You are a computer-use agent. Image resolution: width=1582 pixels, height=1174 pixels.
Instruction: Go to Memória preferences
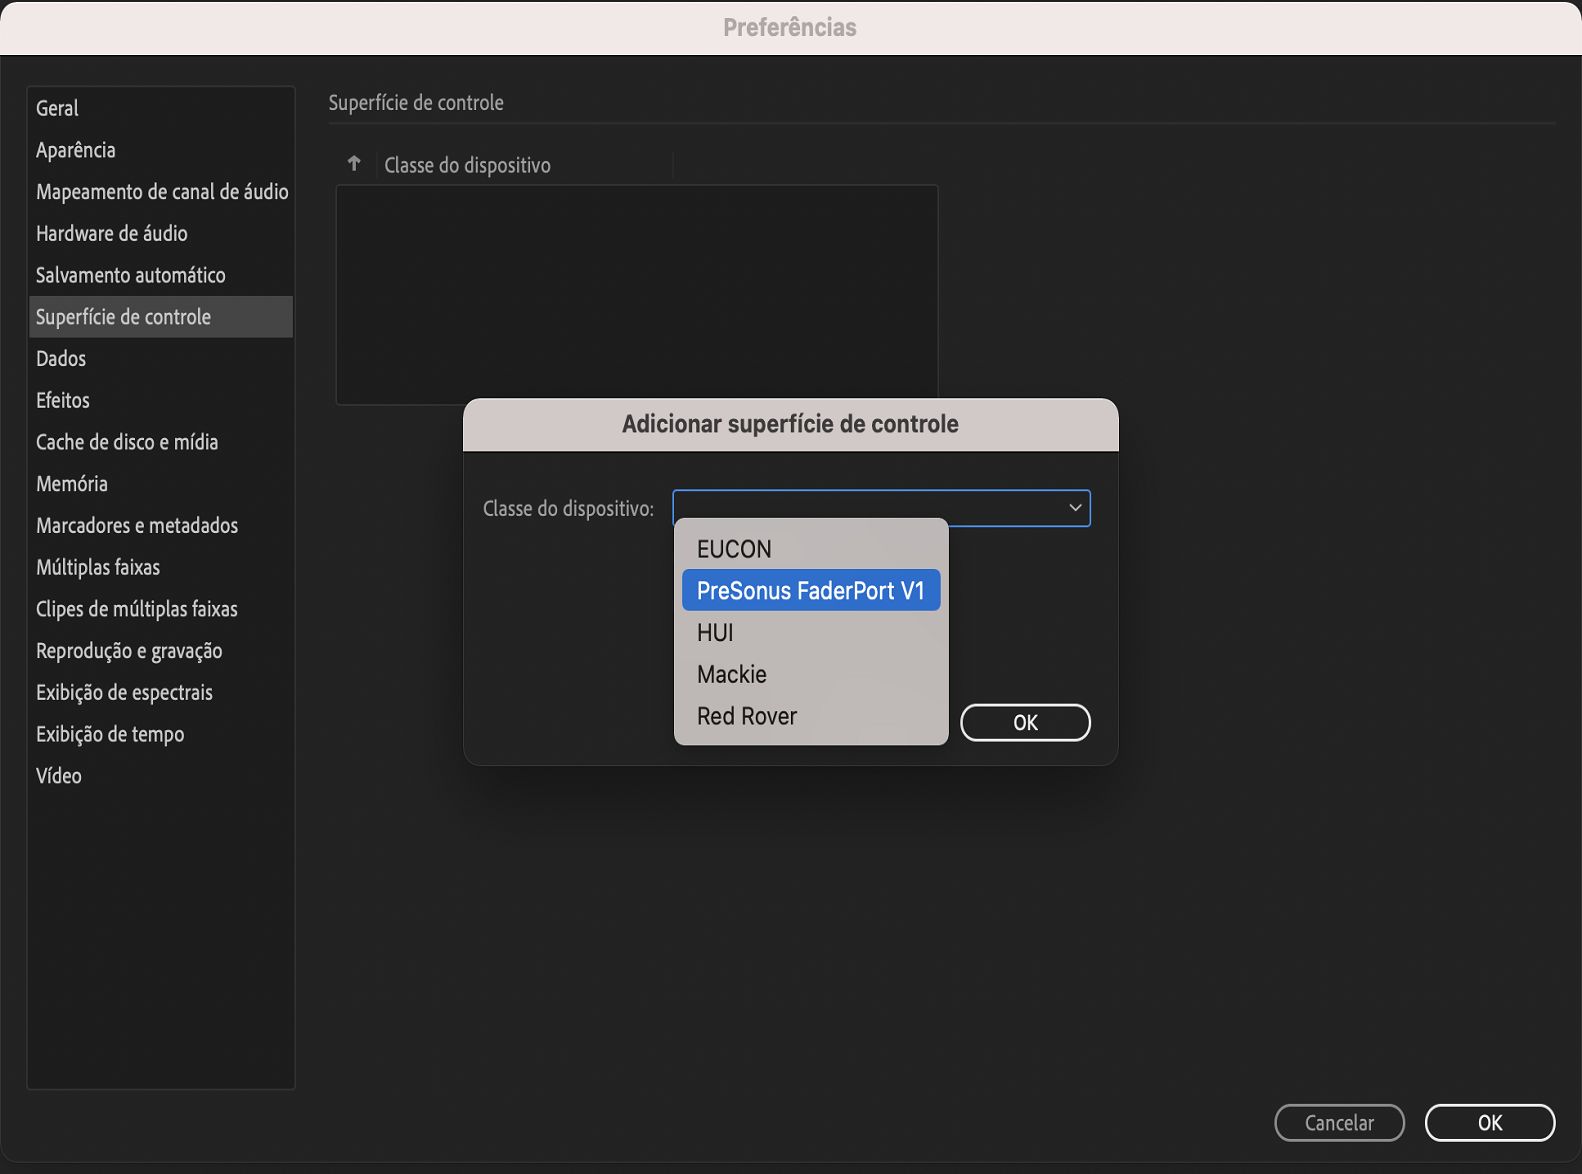point(161,484)
